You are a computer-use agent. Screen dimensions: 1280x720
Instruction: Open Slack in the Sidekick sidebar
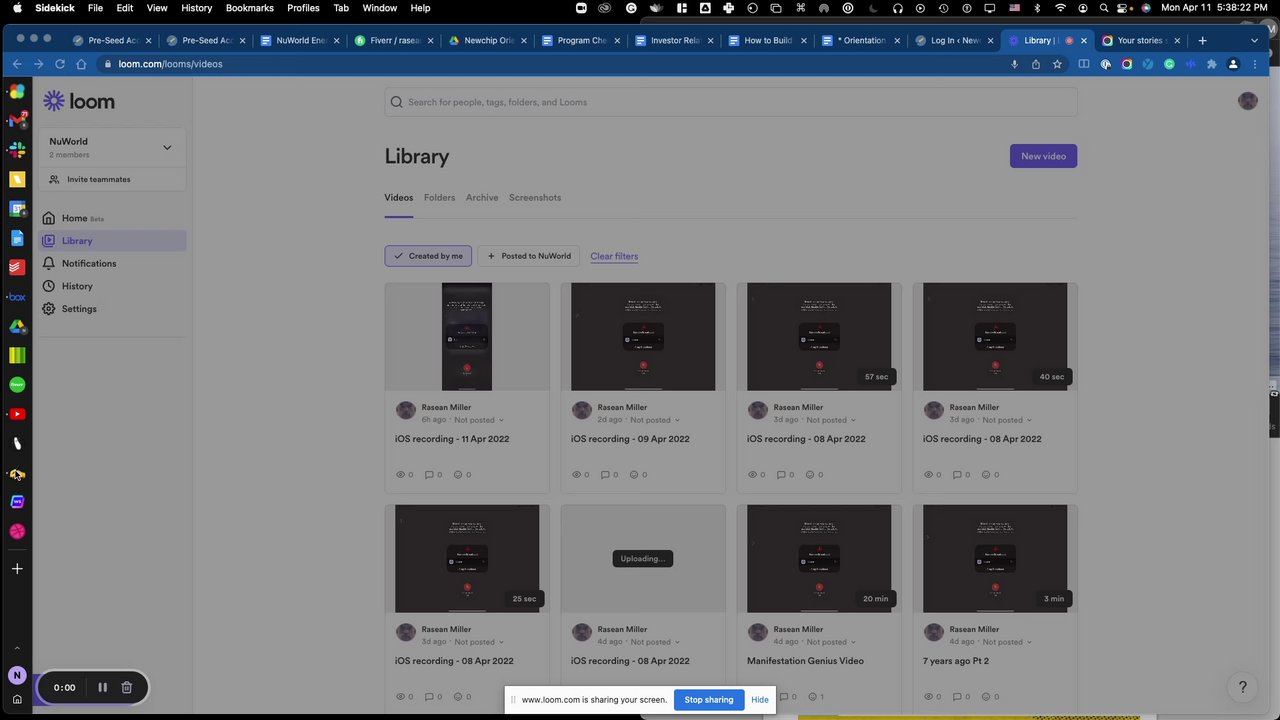point(17,150)
